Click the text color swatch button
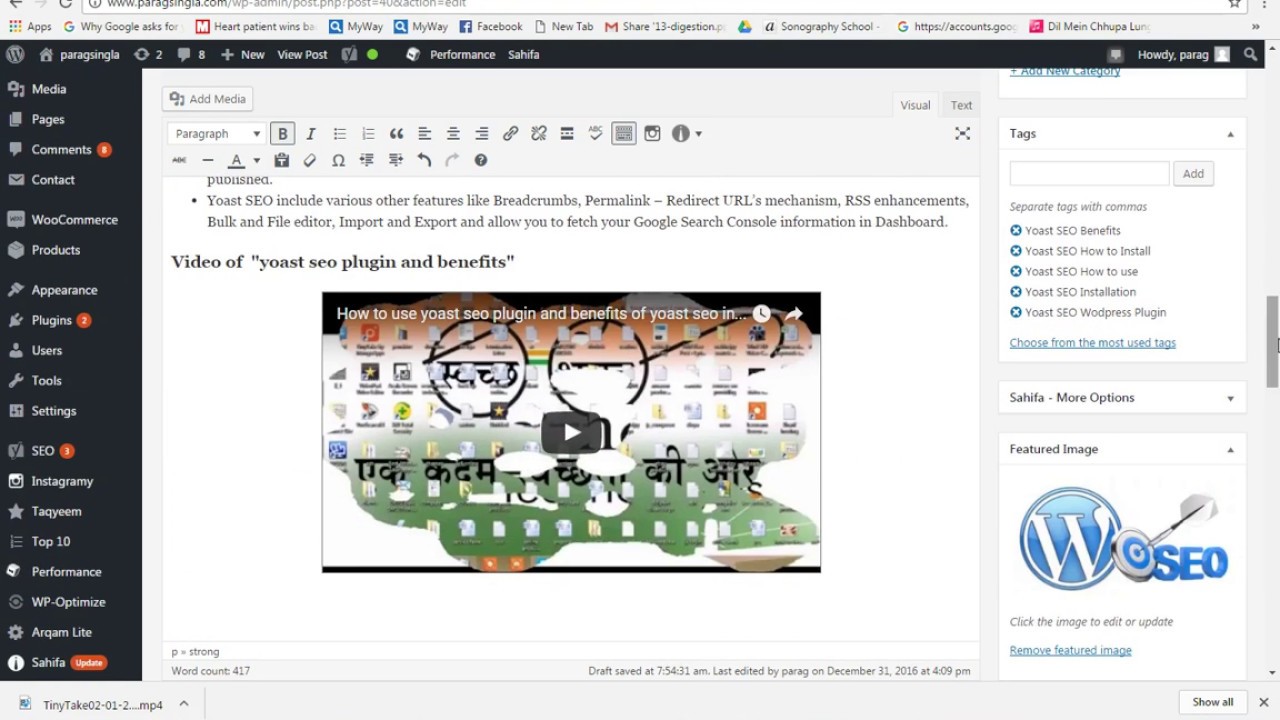 237,160
